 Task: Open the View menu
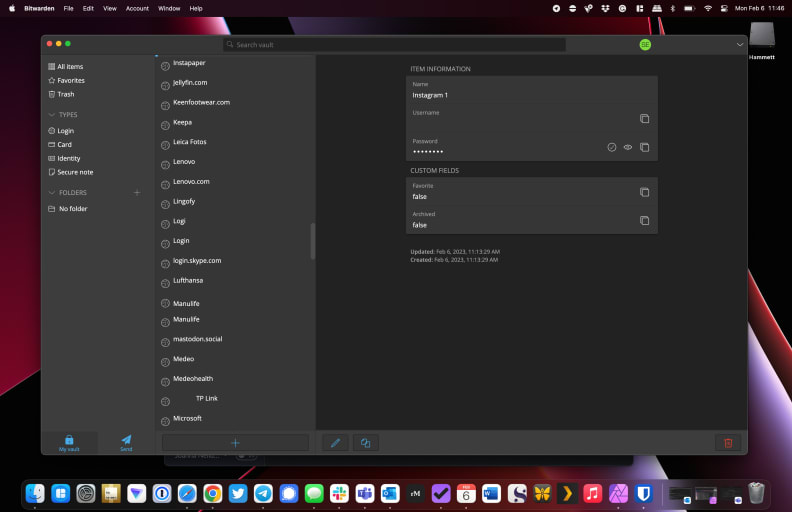(x=110, y=8)
